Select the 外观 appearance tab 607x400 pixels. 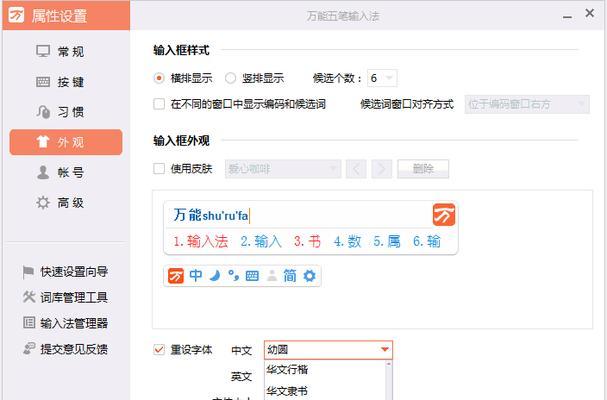[x=66, y=142]
